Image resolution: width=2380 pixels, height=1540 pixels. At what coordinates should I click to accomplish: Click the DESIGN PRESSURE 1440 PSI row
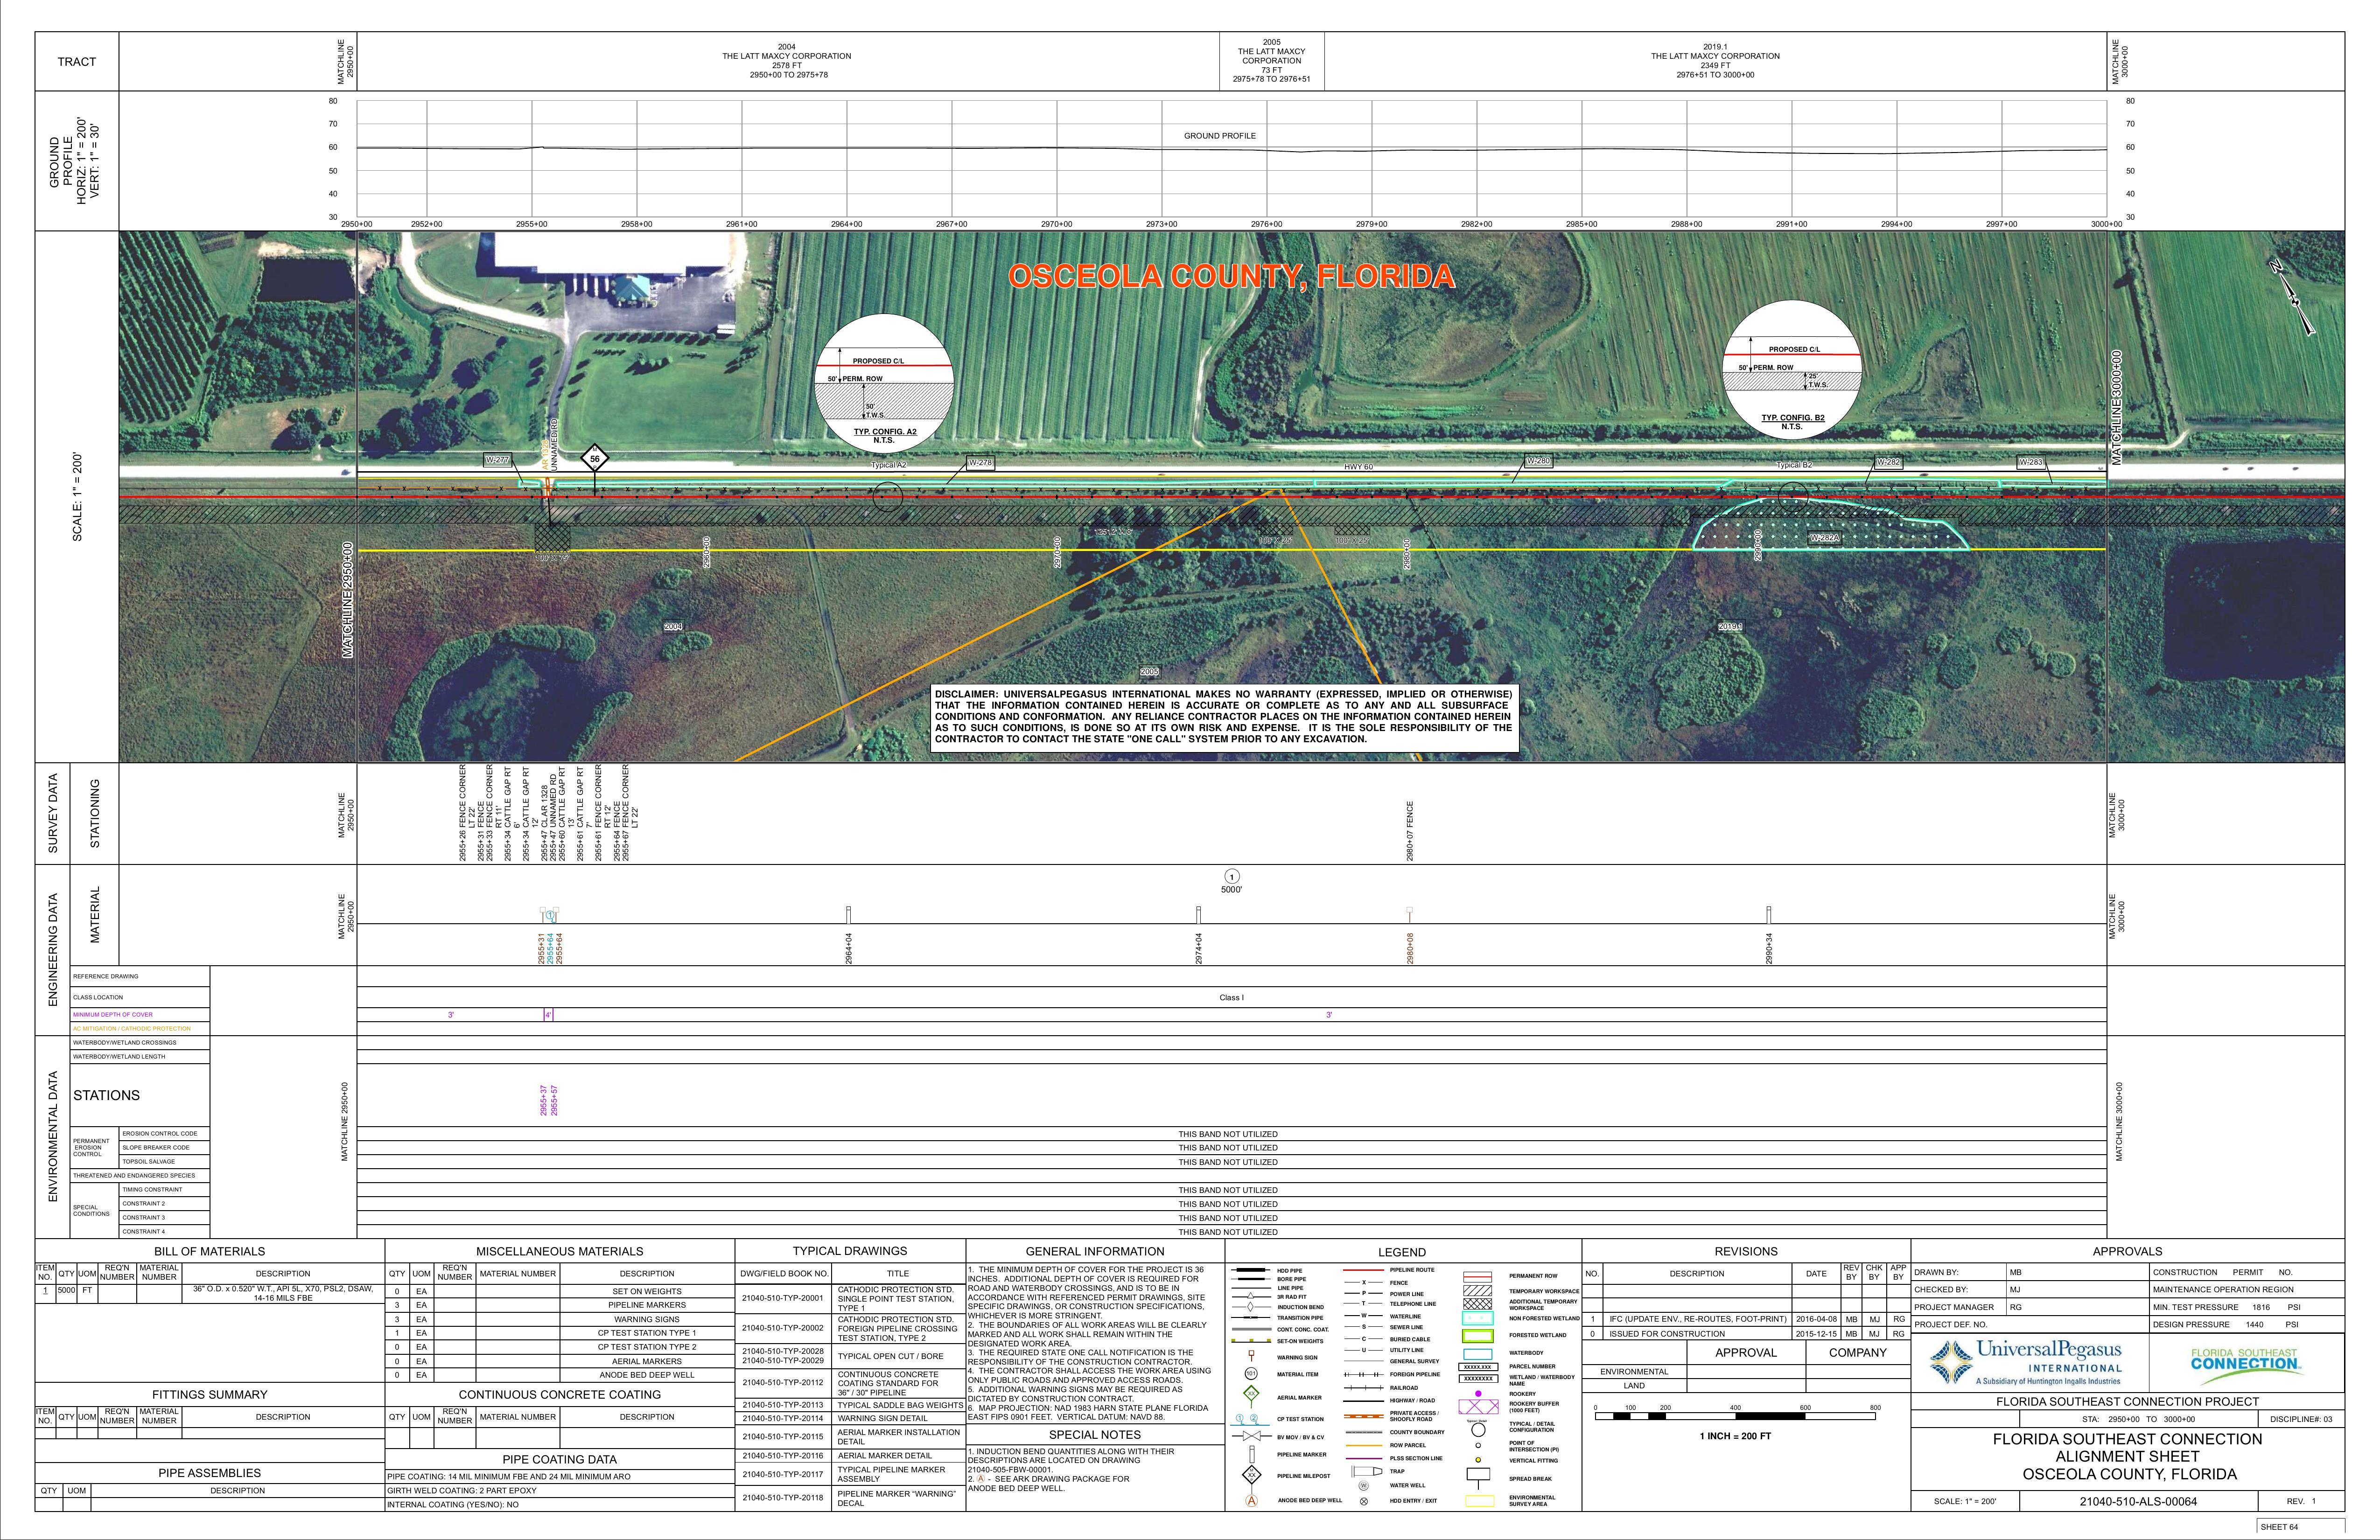(2247, 1324)
